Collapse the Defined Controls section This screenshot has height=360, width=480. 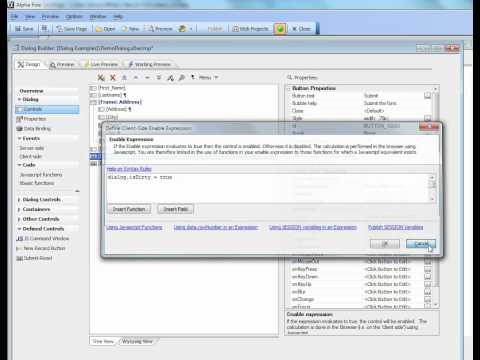pyautogui.click(x=19, y=229)
